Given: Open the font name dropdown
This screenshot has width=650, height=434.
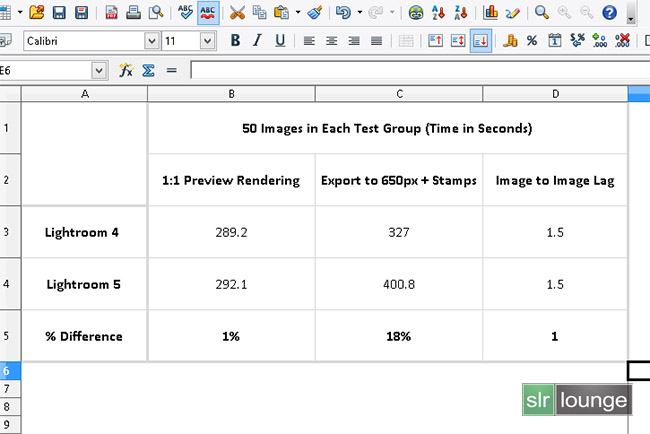Looking at the screenshot, I should (152, 41).
